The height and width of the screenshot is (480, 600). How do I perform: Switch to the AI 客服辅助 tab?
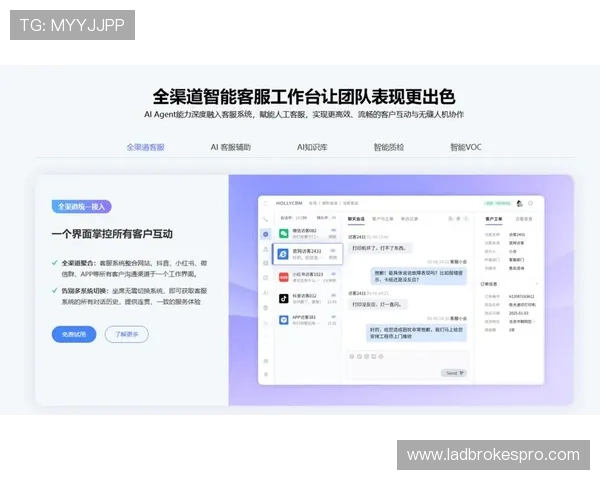[231, 147]
